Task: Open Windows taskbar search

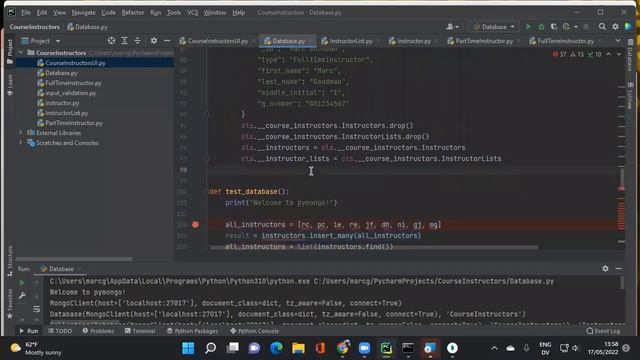Action: [210, 348]
